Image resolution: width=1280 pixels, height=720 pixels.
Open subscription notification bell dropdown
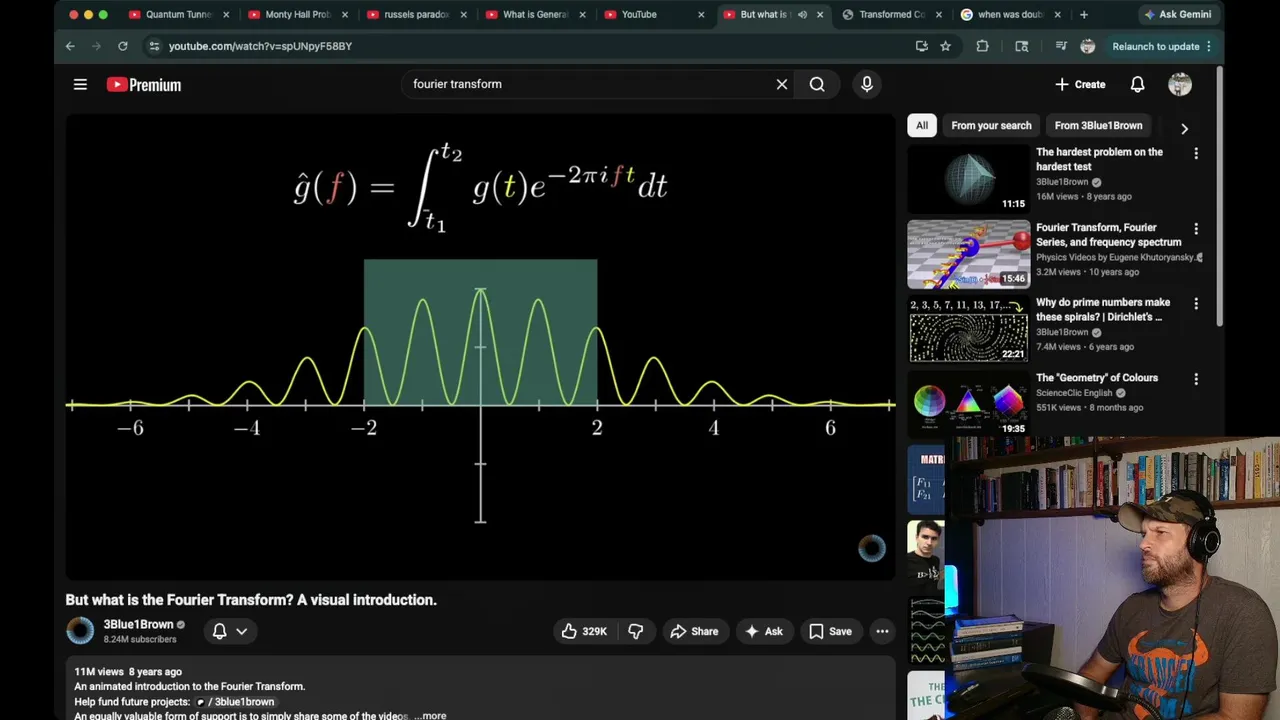pos(229,631)
